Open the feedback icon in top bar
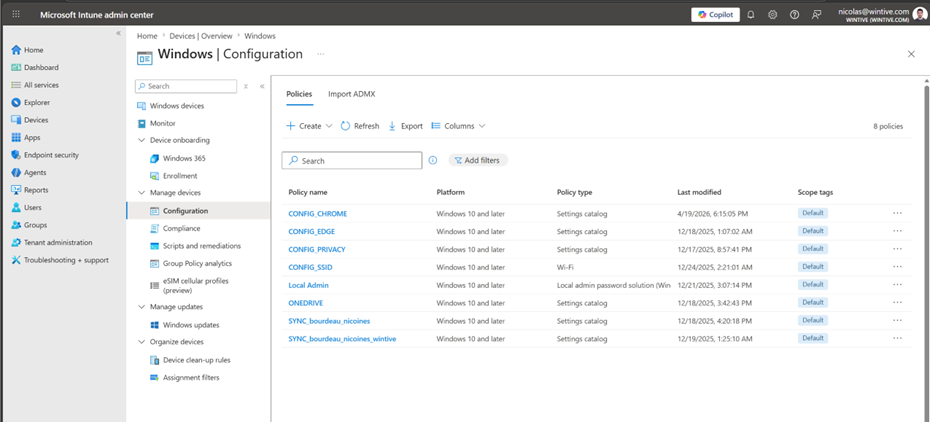Screen dimensions: 930x422 pos(816,15)
